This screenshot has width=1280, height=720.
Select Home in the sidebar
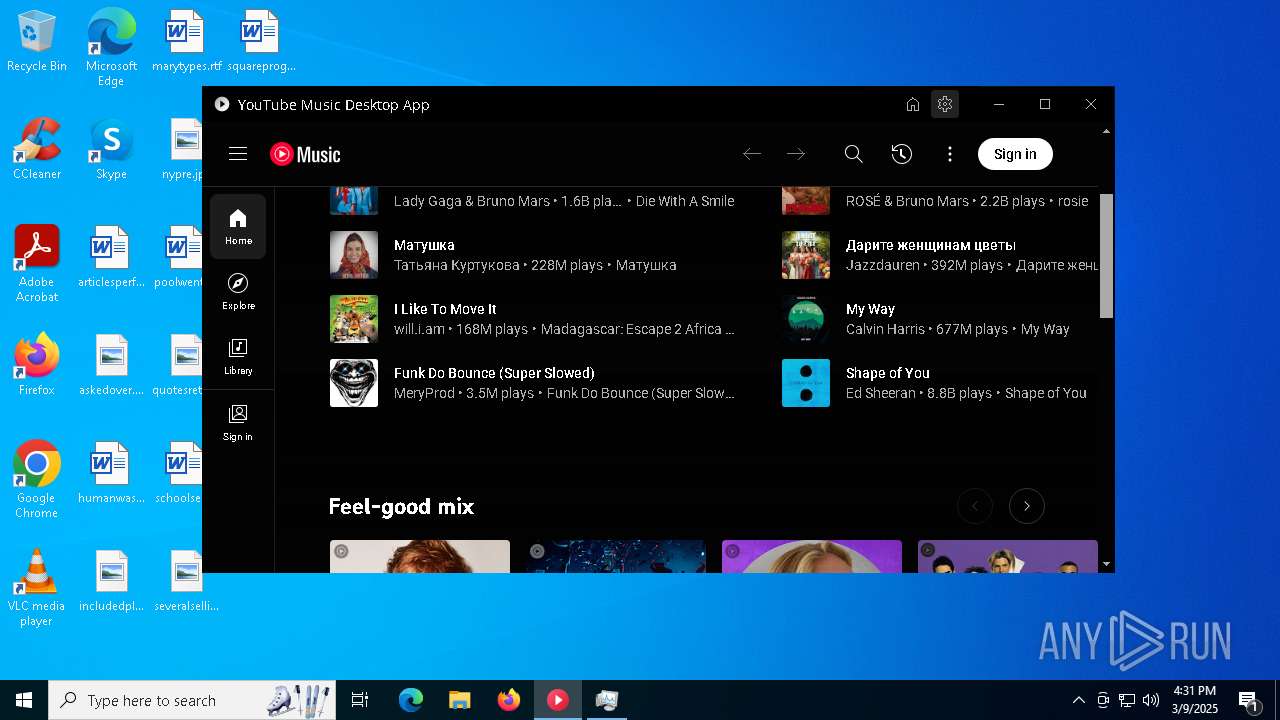point(238,227)
